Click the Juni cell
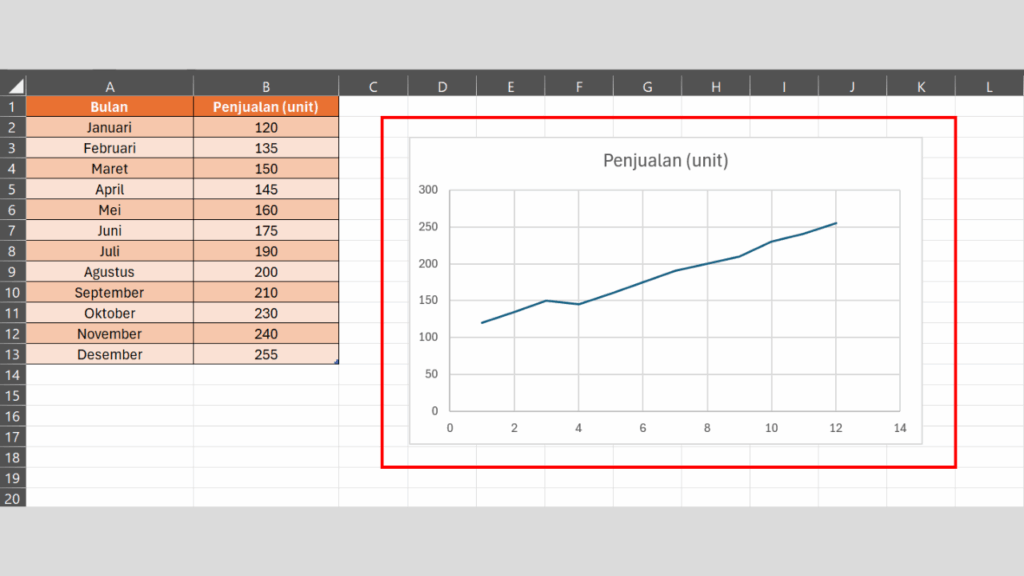Screen dimensions: 1024x576 109,230
